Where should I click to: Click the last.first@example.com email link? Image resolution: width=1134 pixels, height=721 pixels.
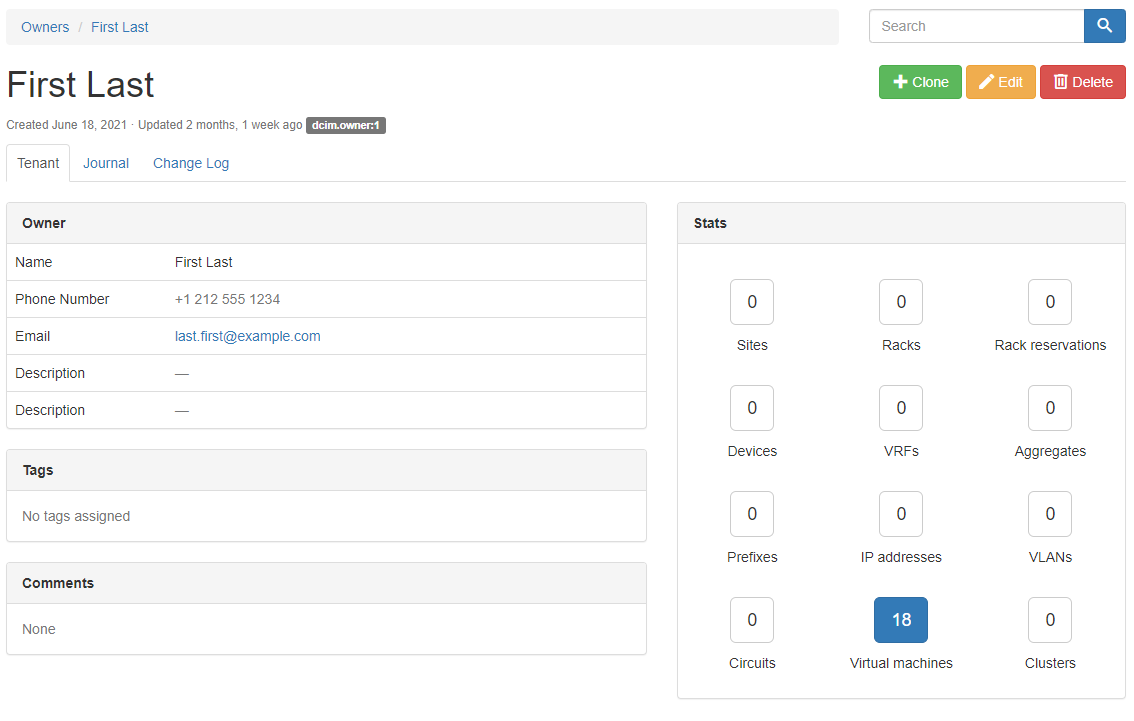click(247, 336)
